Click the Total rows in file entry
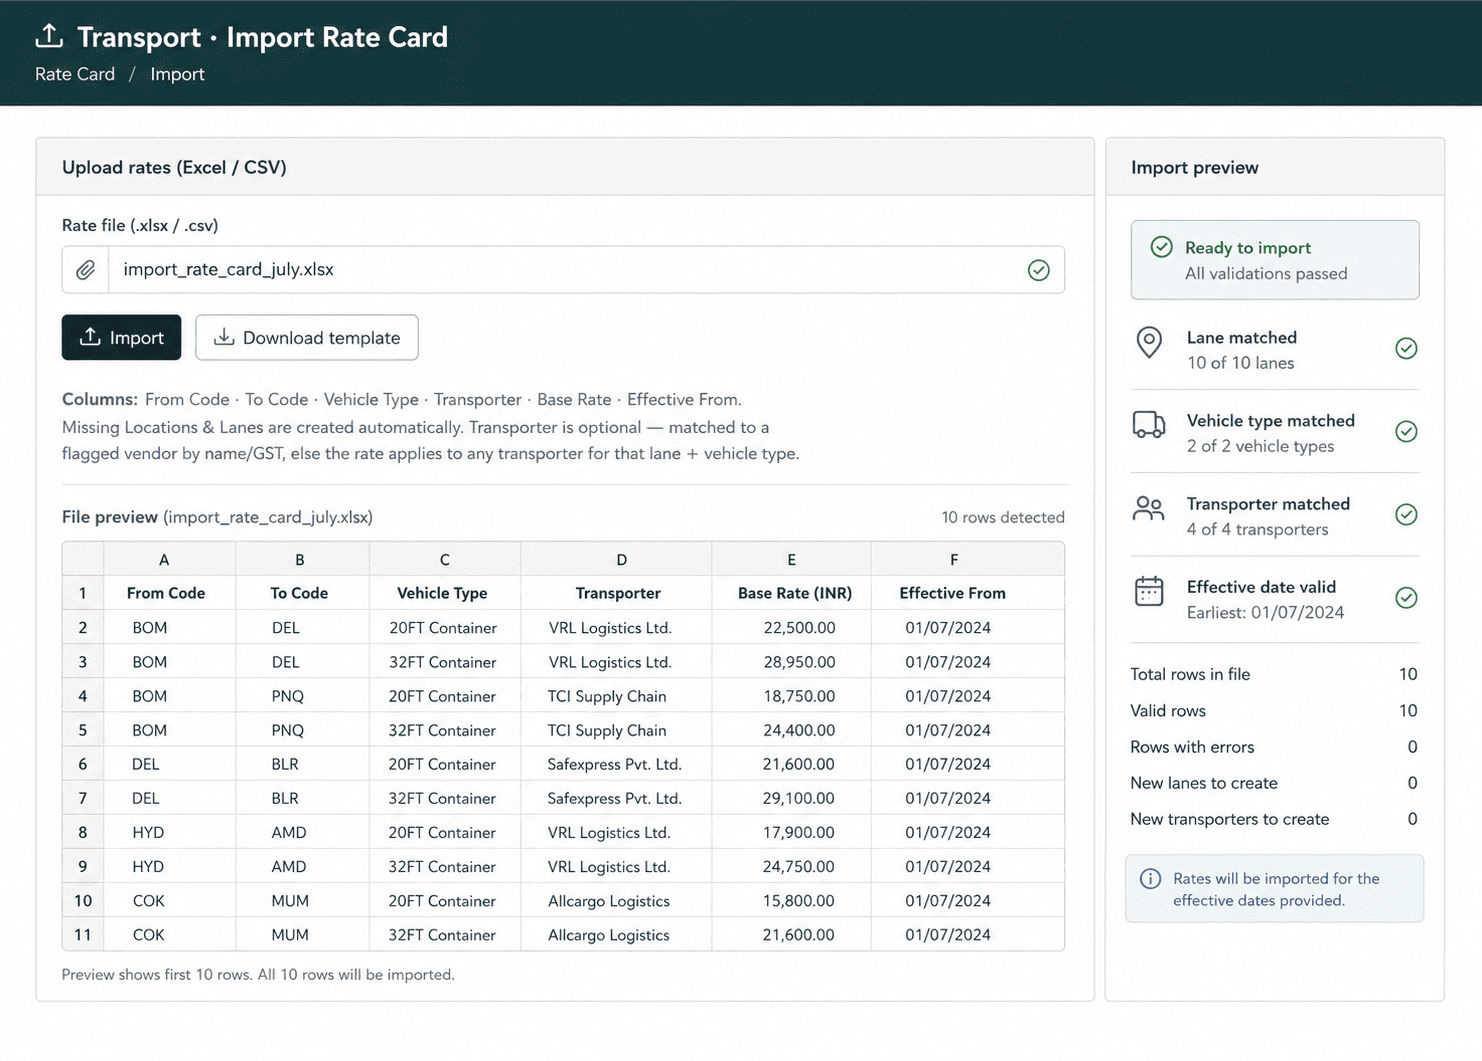 coord(1274,674)
